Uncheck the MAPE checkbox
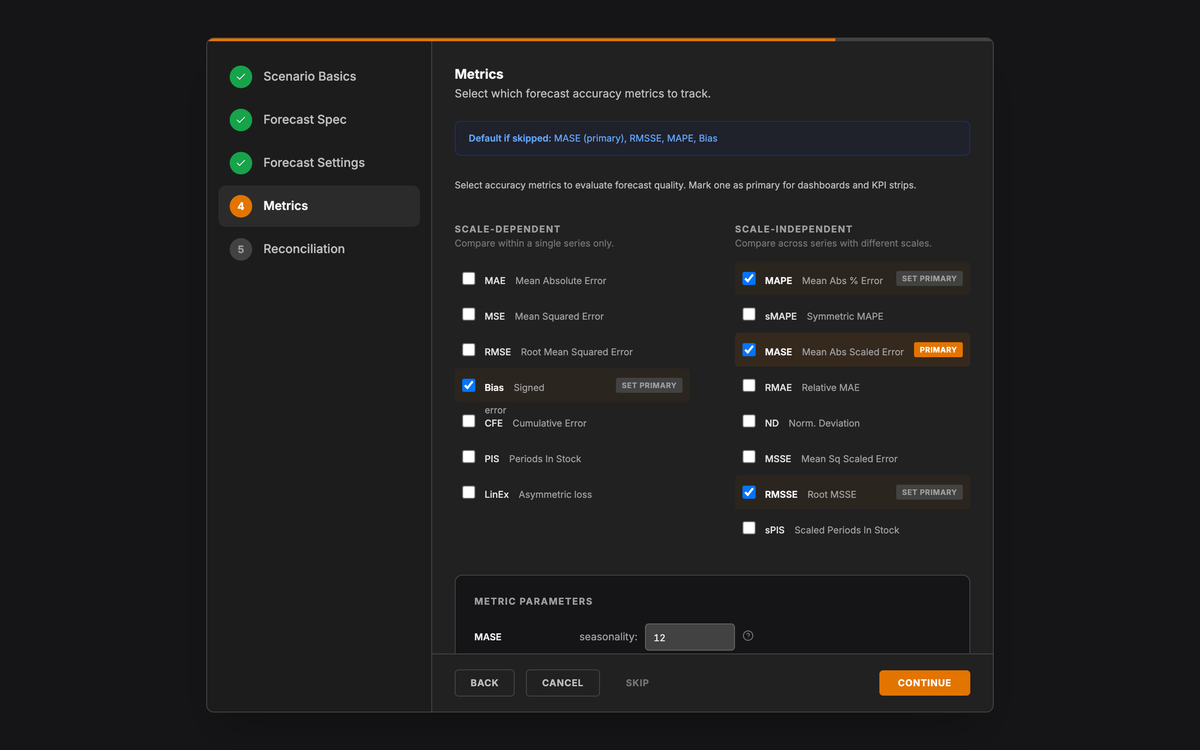Image resolution: width=1200 pixels, height=750 pixels. [x=749, y=279]
